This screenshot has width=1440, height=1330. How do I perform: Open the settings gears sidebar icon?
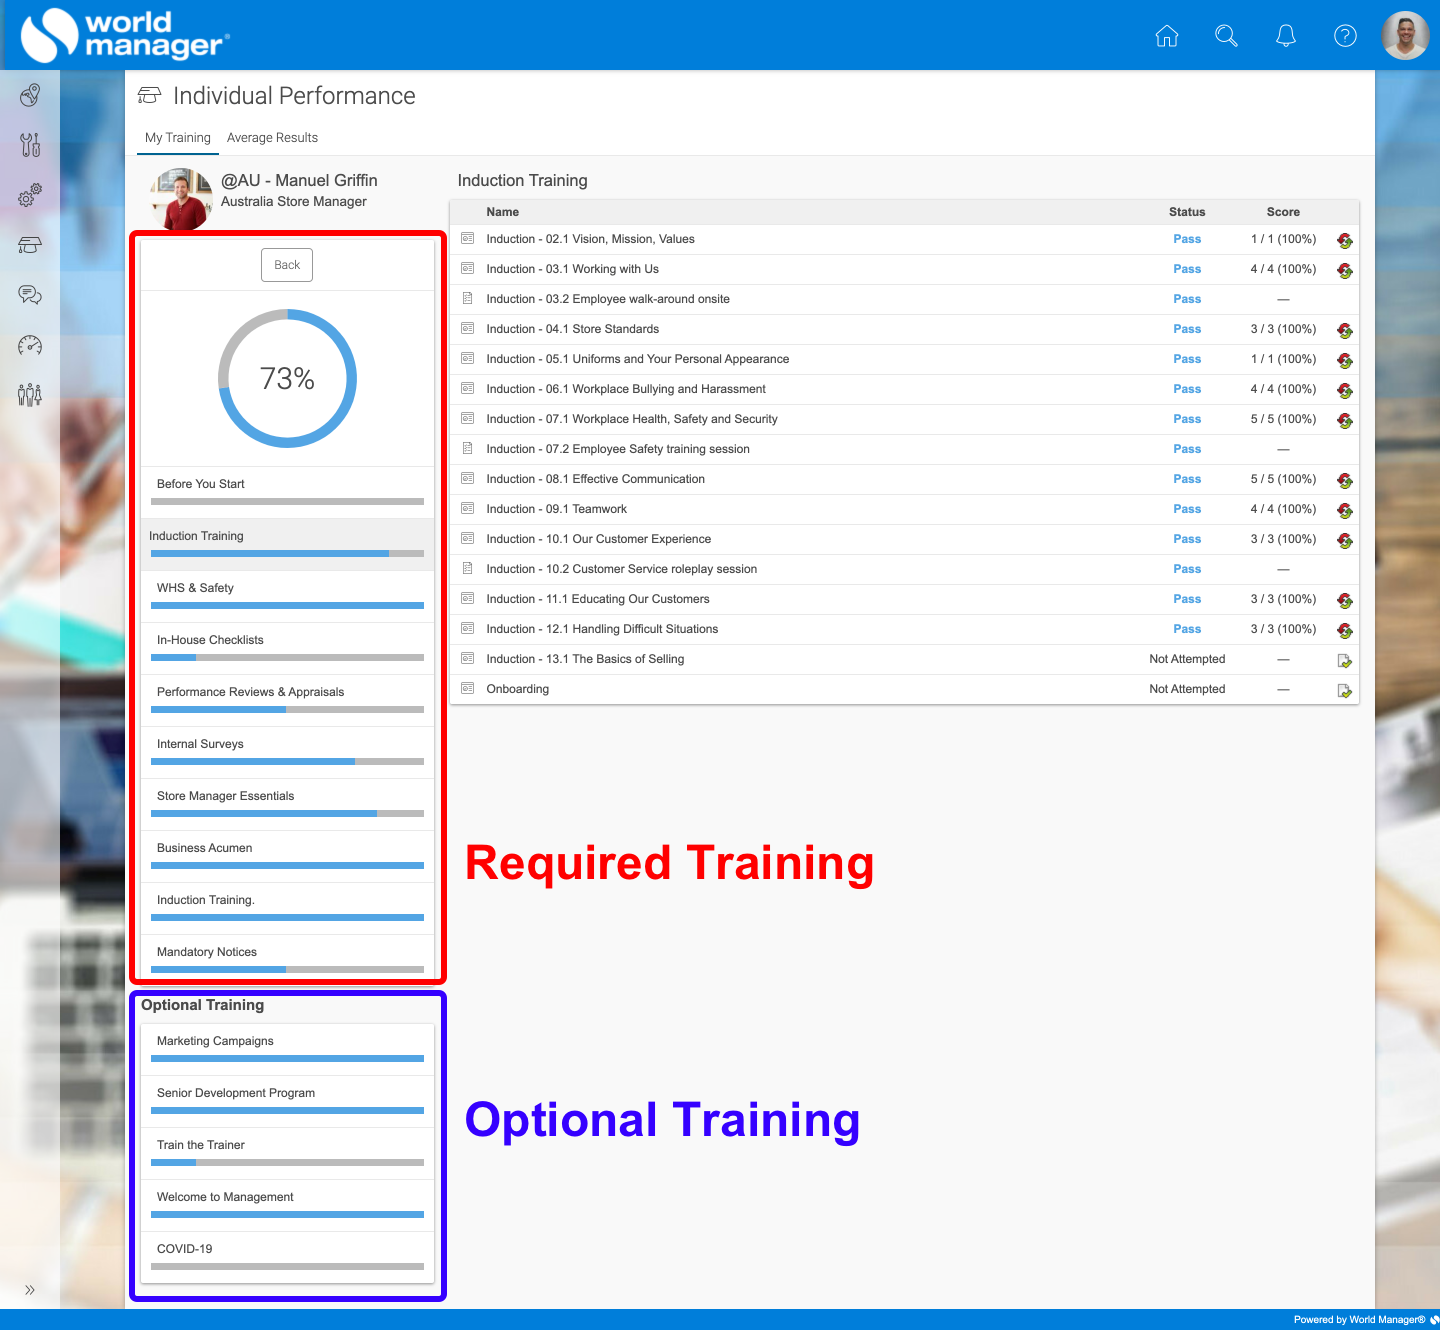pyautogui.click(x=30, y=195)
